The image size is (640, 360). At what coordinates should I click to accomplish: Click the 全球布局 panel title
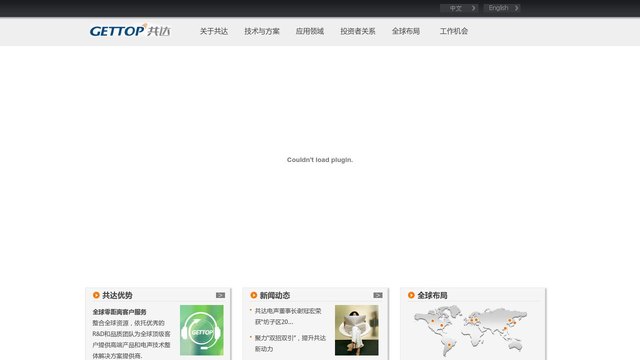(432, 295)
